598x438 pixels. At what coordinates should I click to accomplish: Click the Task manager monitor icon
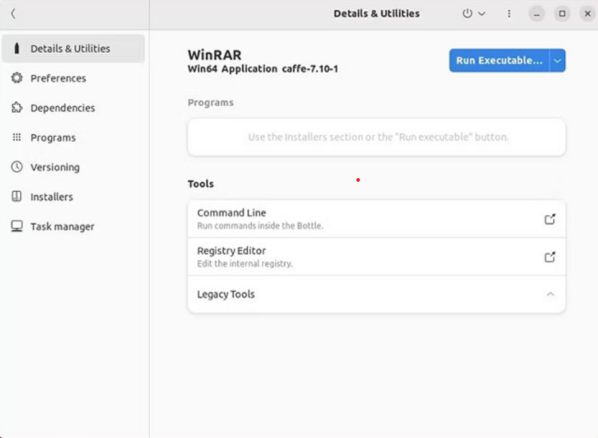pyautogui.click(x=16, y=226)
